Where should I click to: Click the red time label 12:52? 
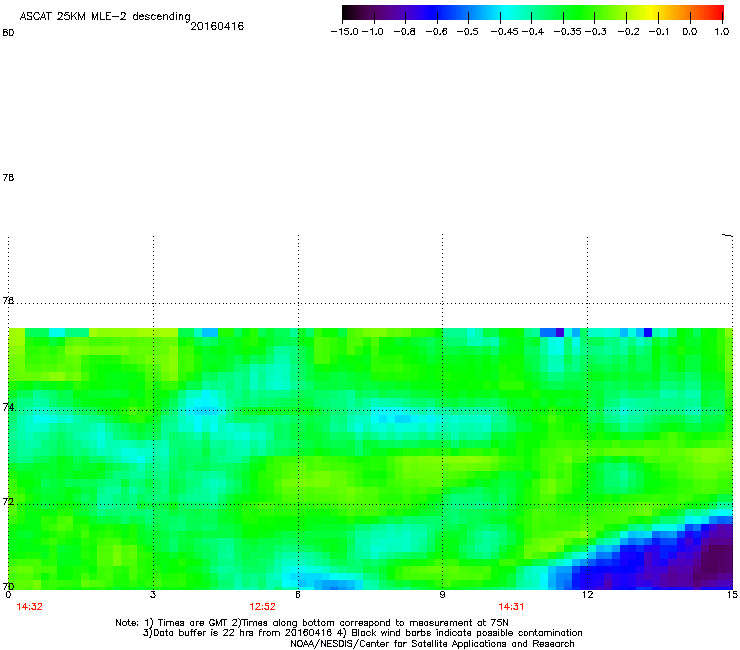pos(262,607)
